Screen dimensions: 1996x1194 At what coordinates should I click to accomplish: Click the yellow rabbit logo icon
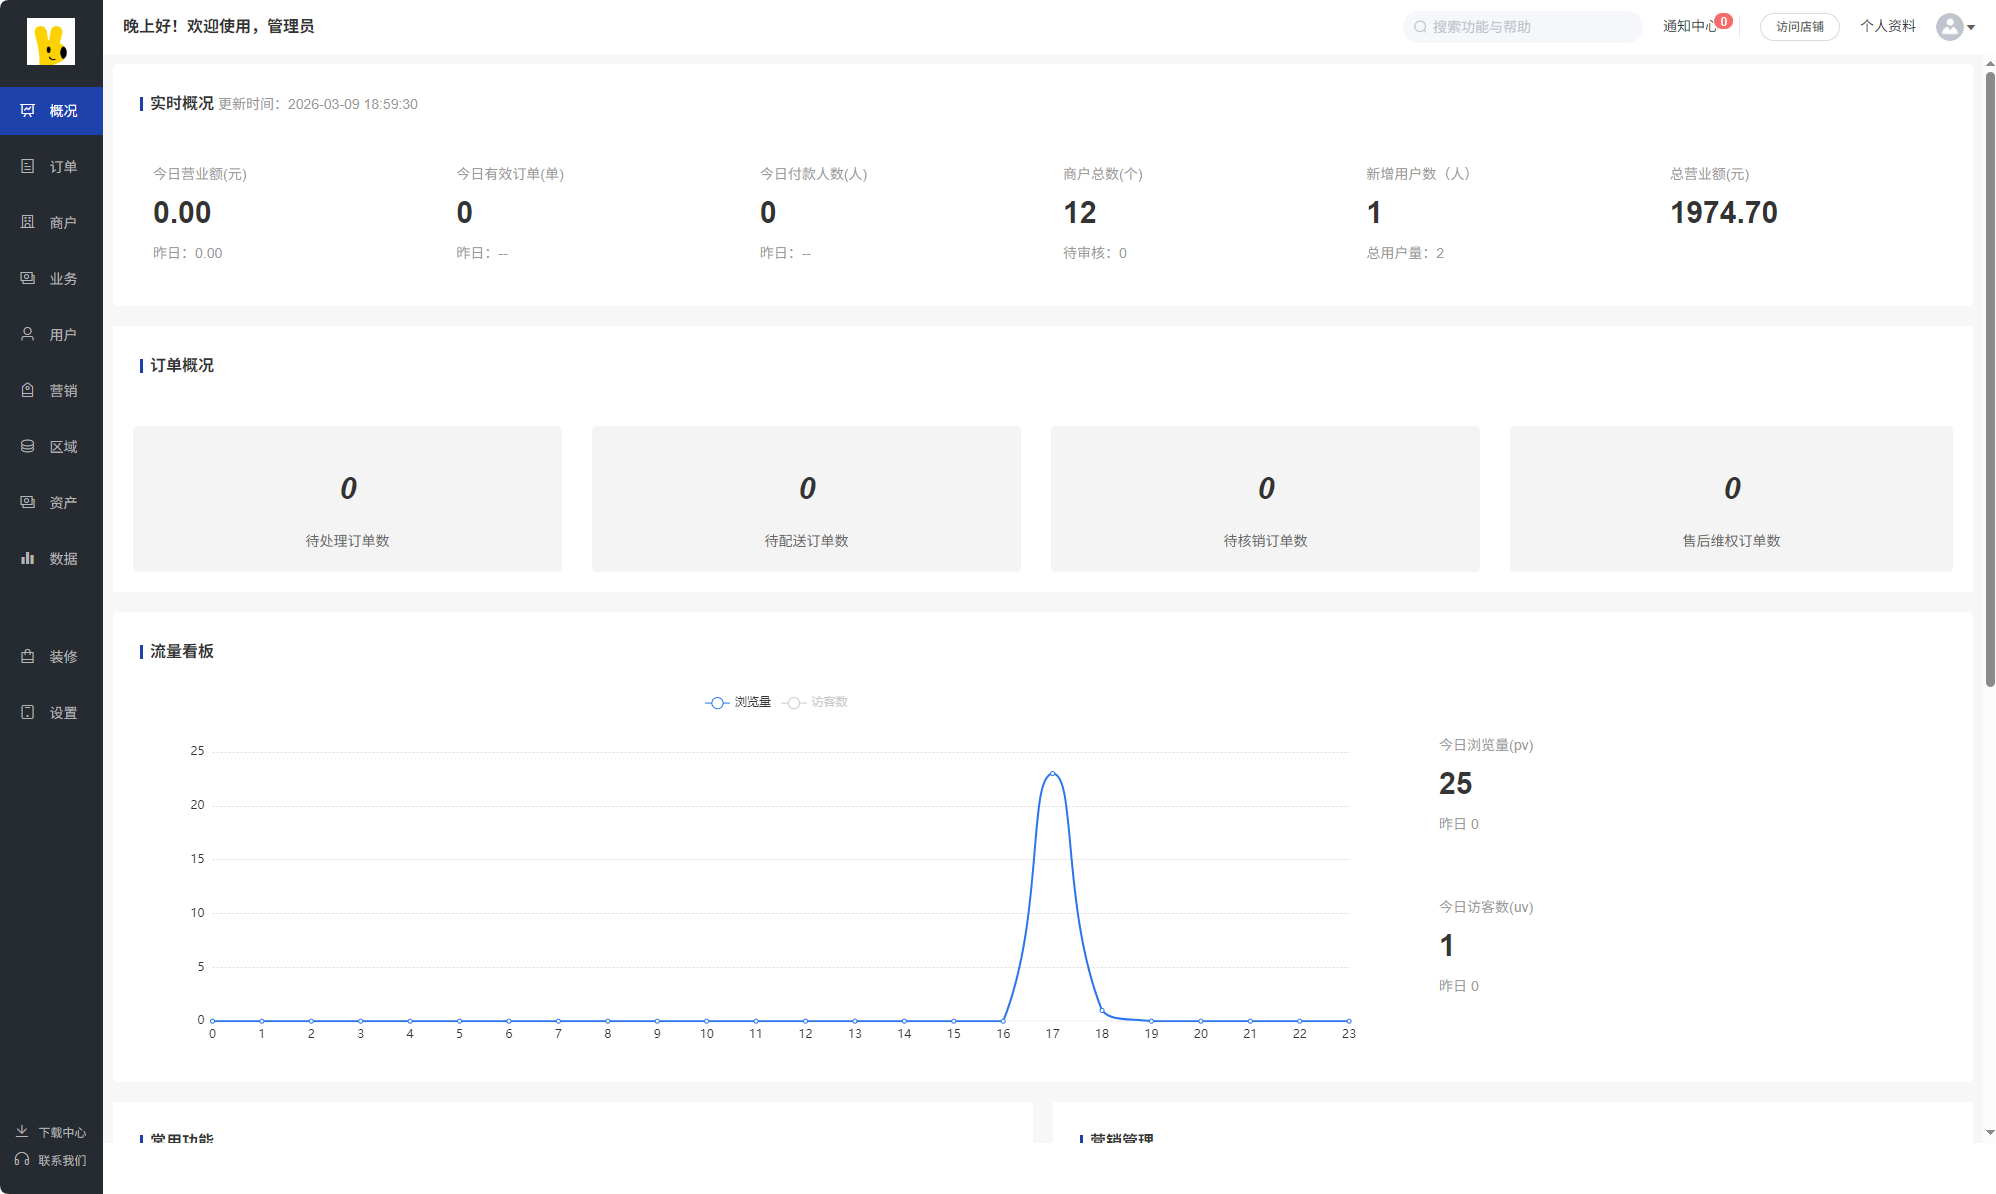(50, 42)
